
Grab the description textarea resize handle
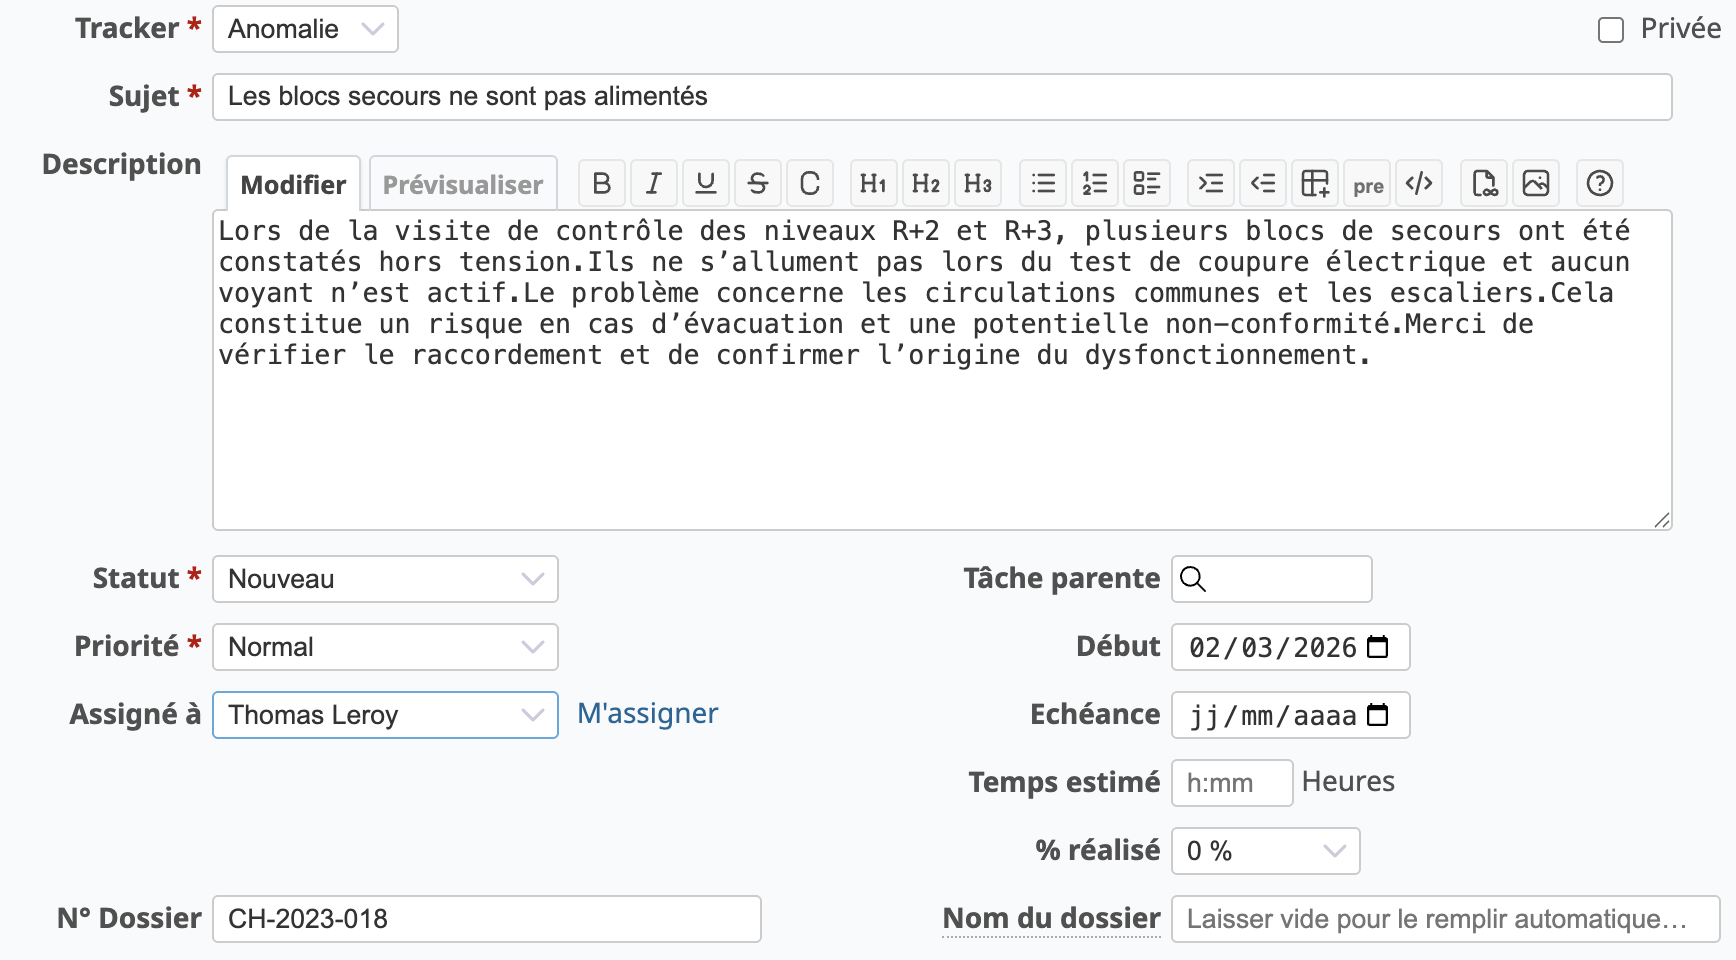1662,520
